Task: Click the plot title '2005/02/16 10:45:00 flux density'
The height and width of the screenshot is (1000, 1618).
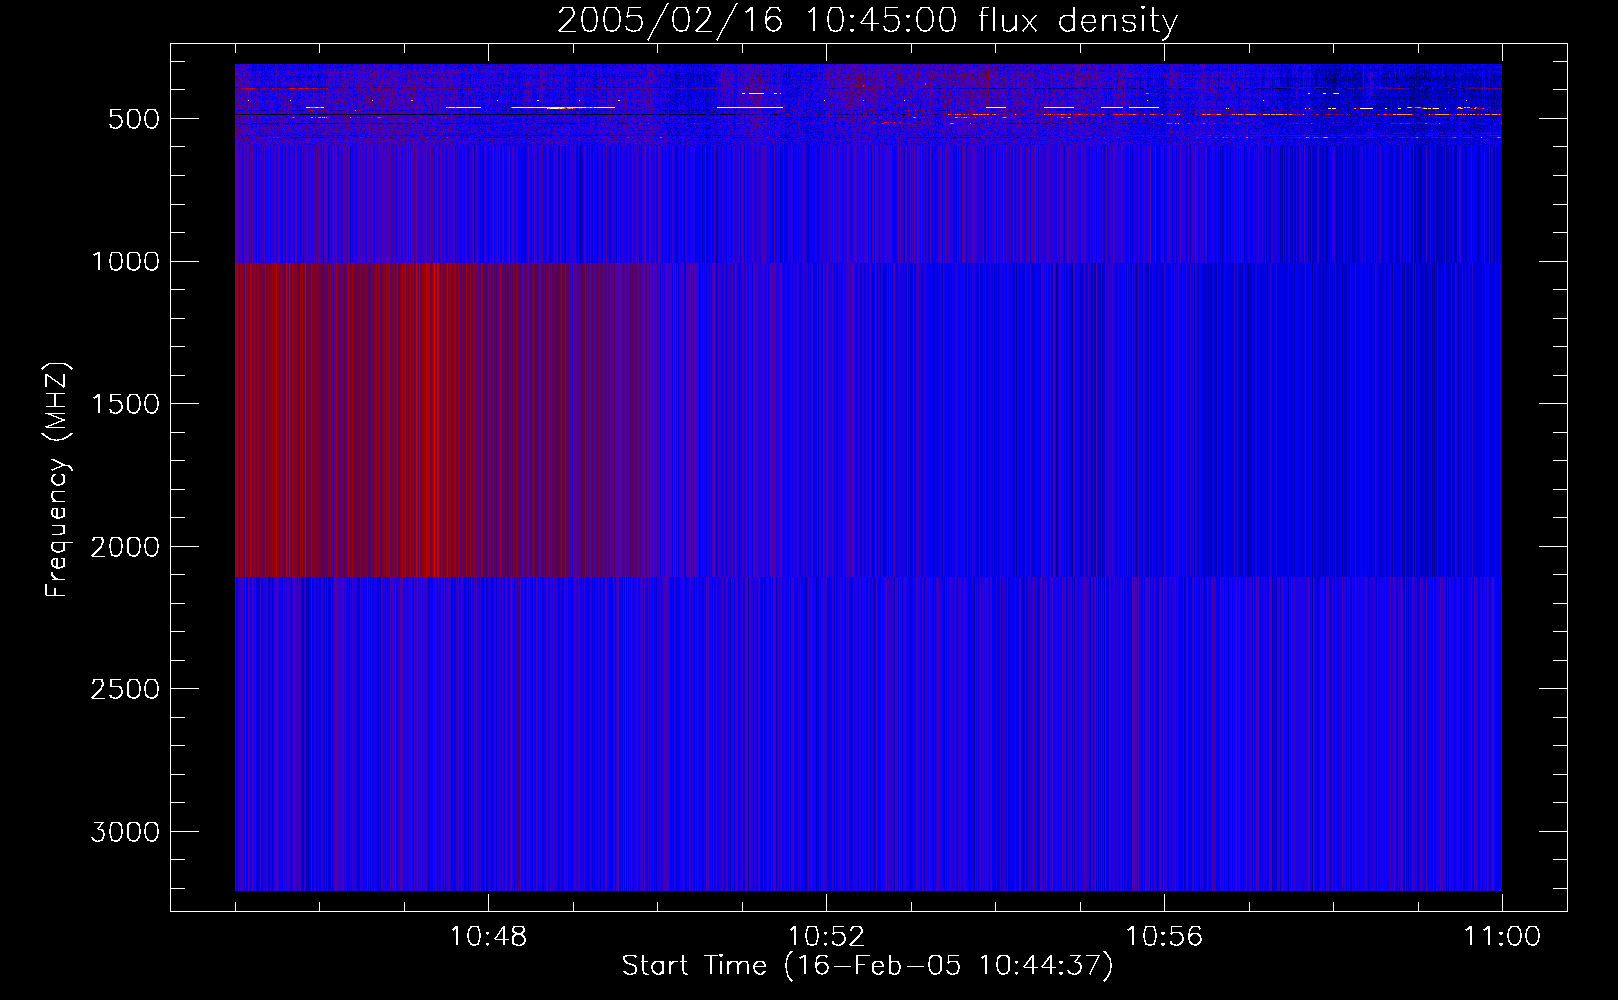Action: [867, 21]
